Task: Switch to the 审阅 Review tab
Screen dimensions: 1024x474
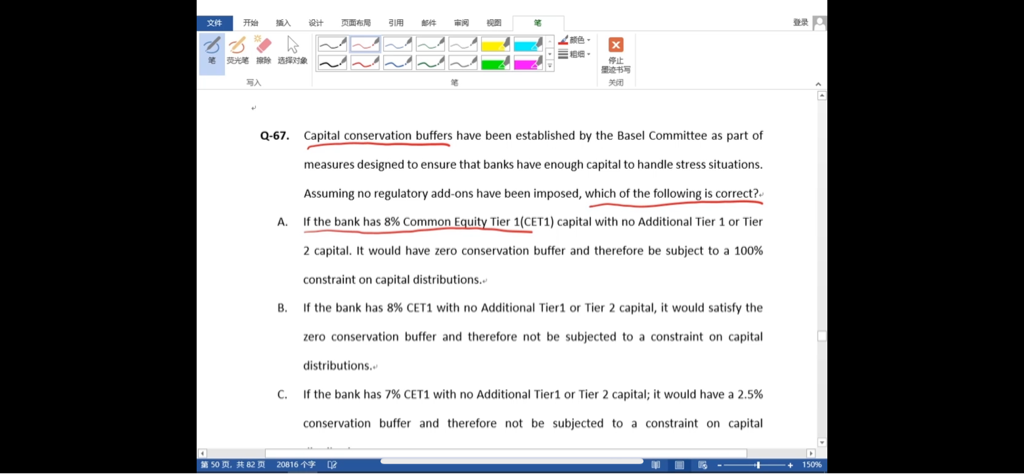Action: pos(460,23)
